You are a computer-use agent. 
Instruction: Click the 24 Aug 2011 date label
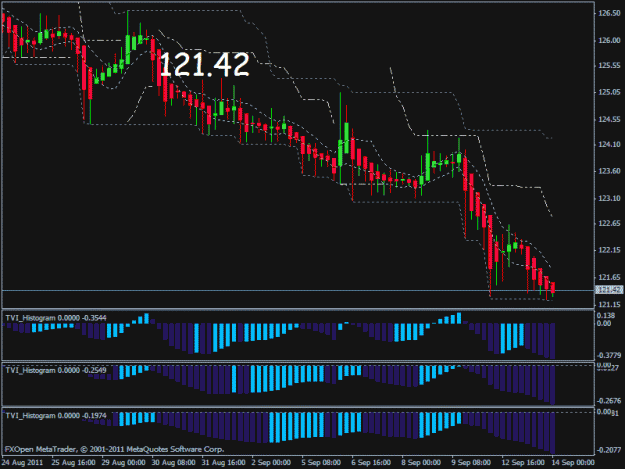[x=22, y=463]
